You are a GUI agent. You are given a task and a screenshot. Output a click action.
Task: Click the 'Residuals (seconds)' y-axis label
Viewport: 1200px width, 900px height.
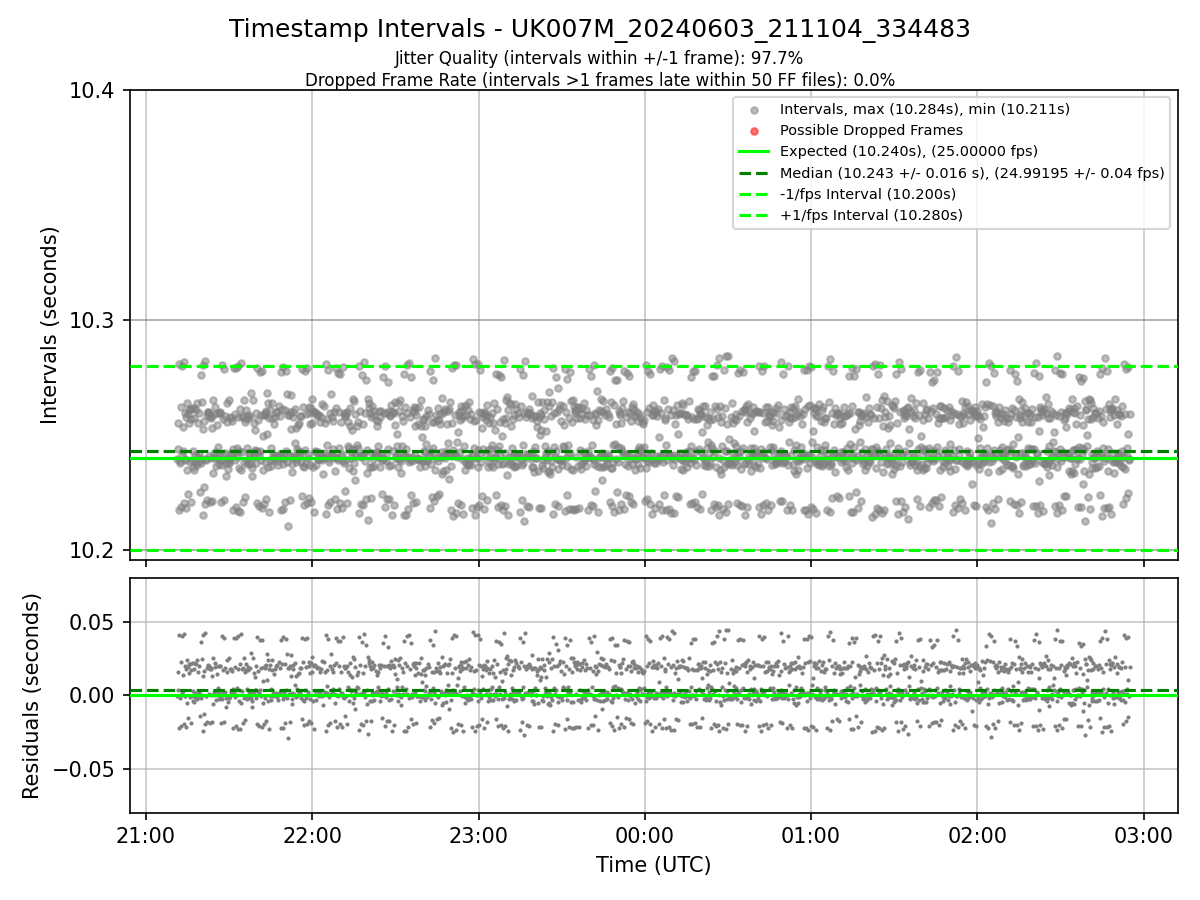[32, 696]
